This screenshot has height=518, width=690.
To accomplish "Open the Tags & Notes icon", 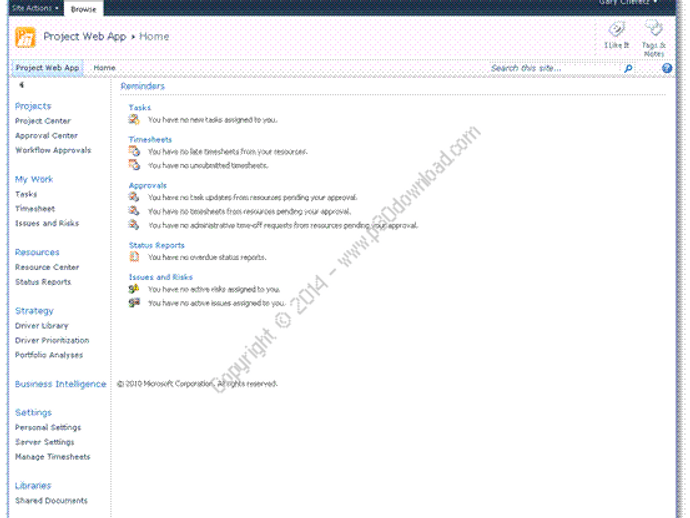I will click(x=653, y=29).
